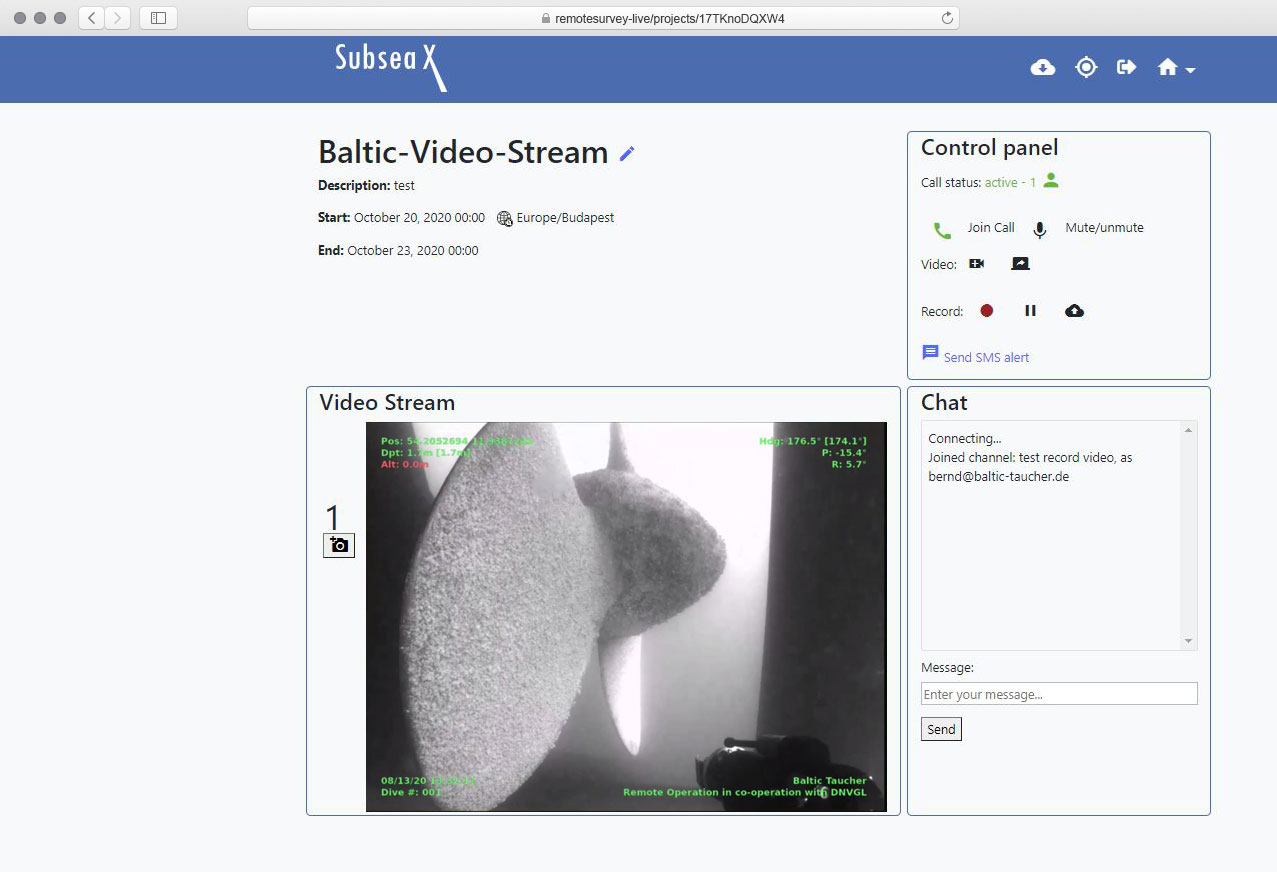The image size is (1277, 872).
Task: Toggle your camera video feed
Action: (977, 263)
